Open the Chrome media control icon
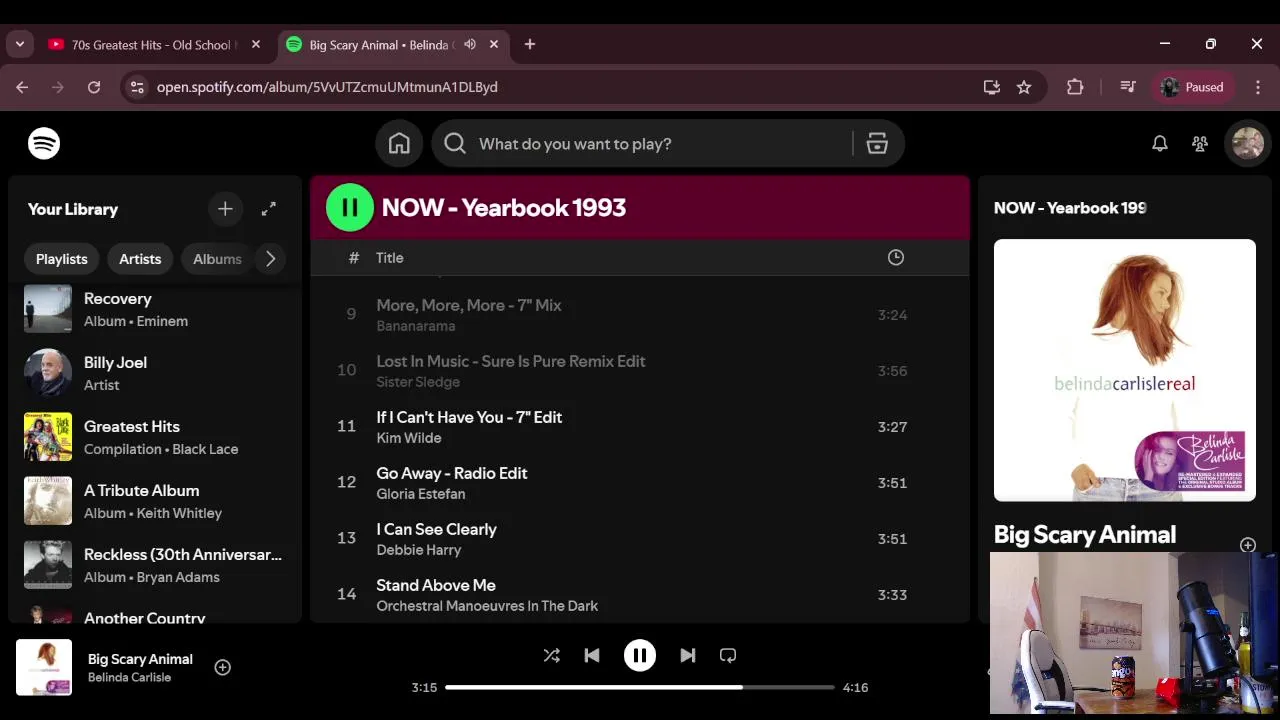The width and height of the screenshot is (1280, 720). point(1128,87)
